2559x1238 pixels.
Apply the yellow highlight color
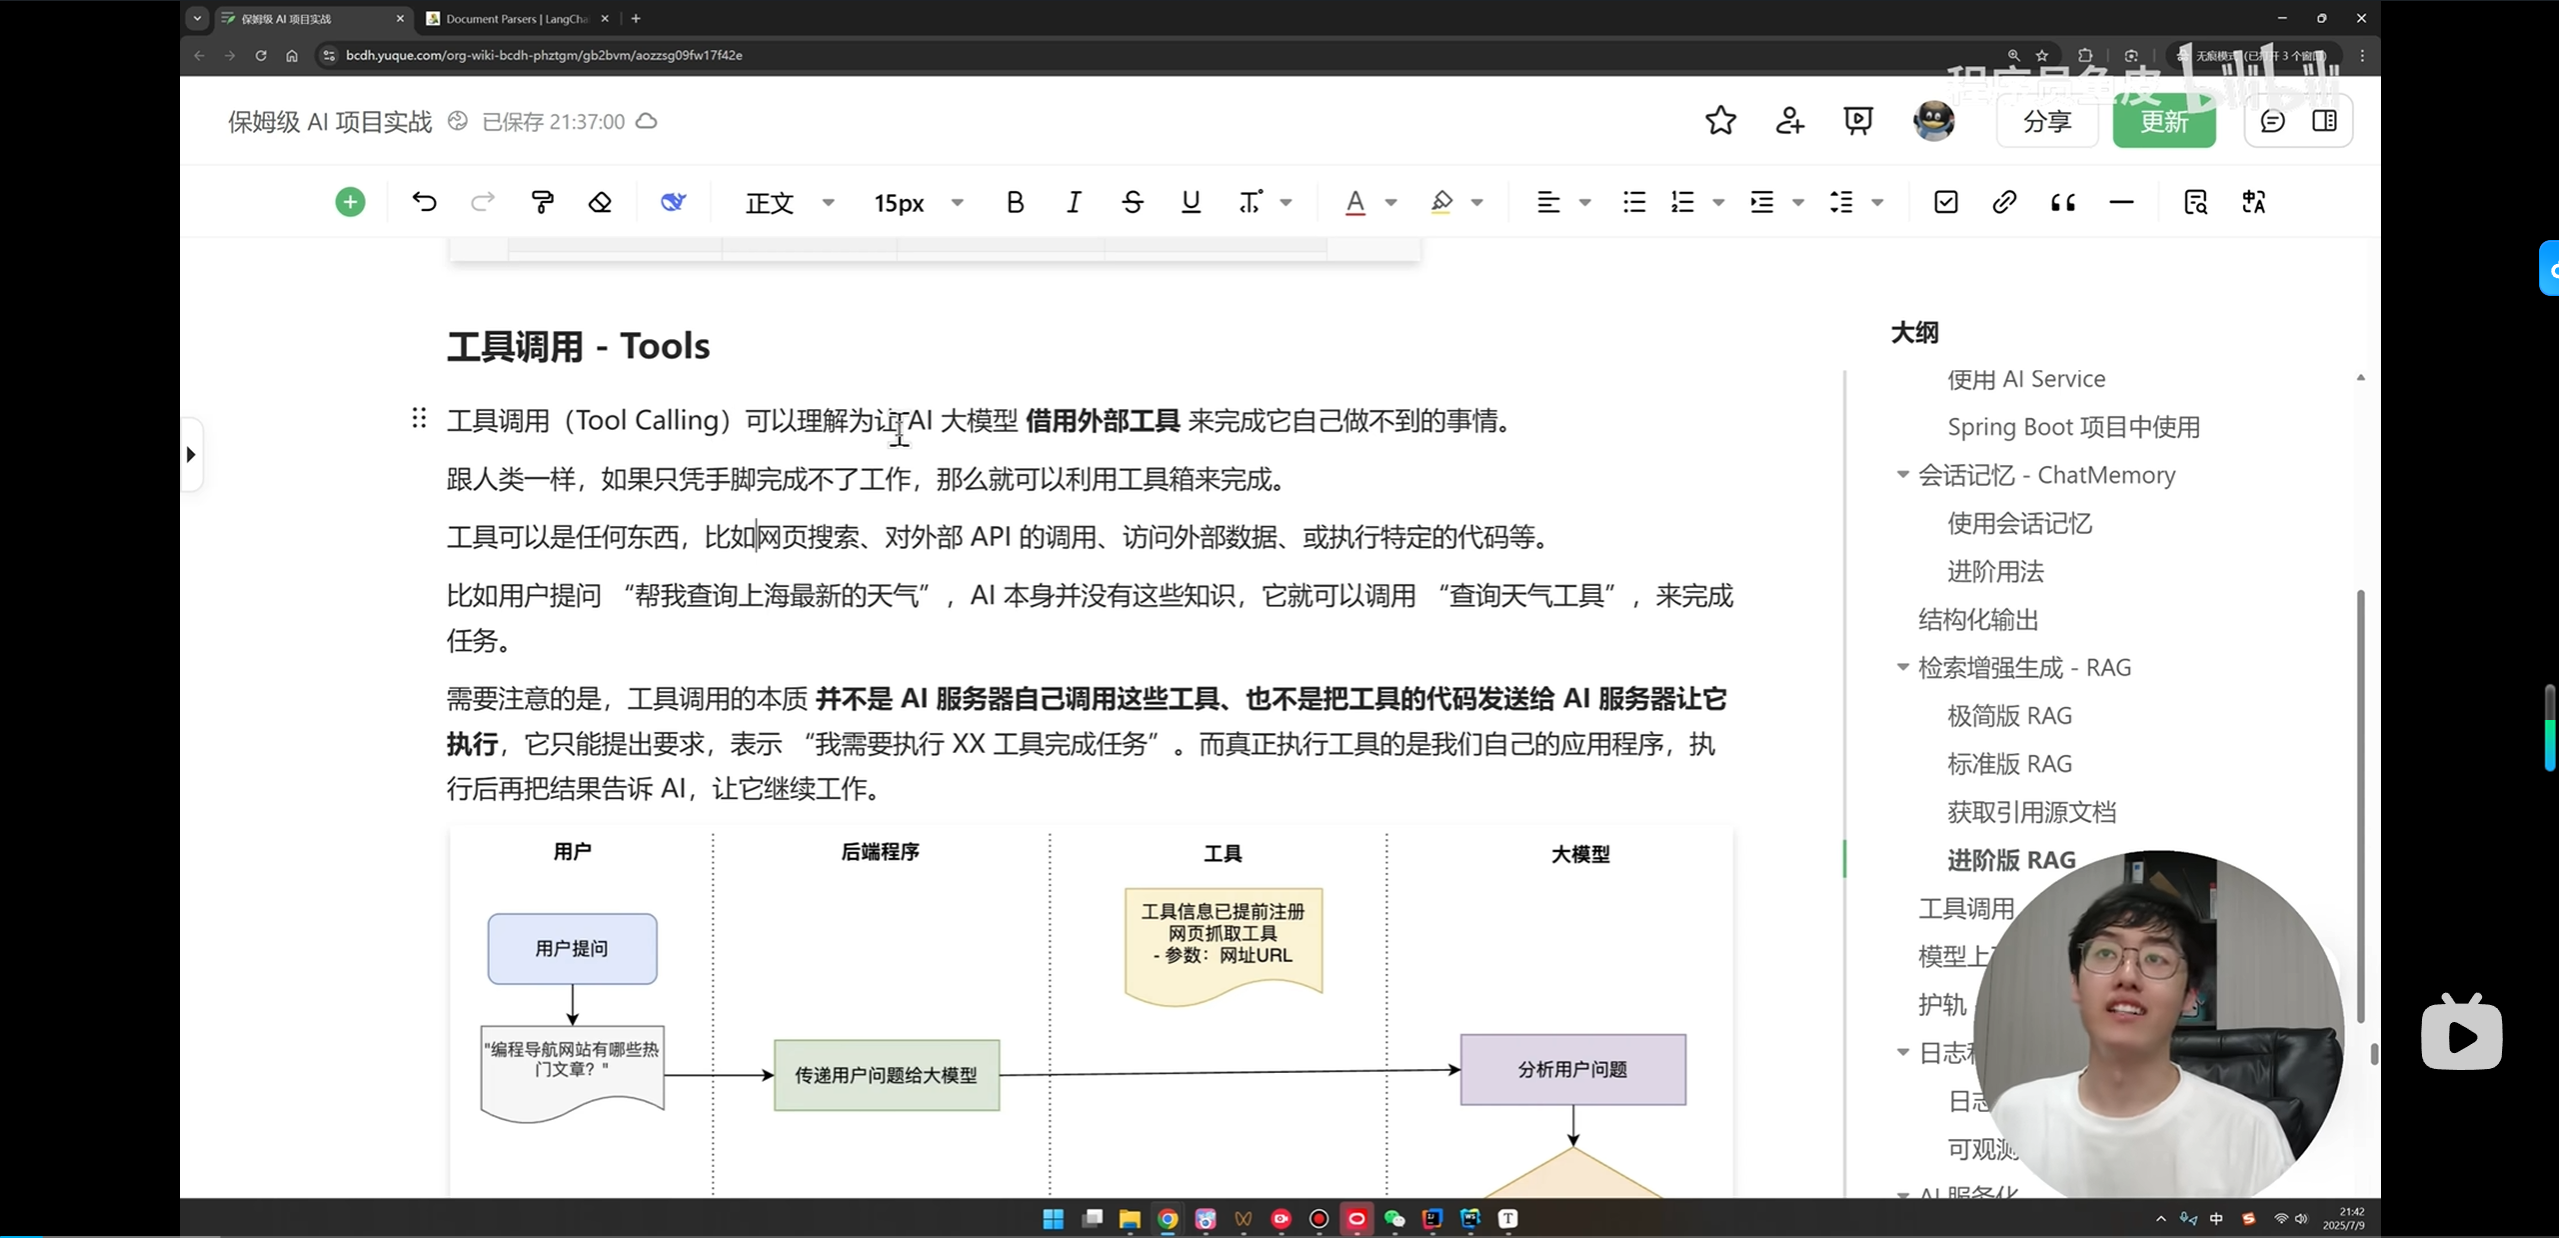coord(1441,202)
